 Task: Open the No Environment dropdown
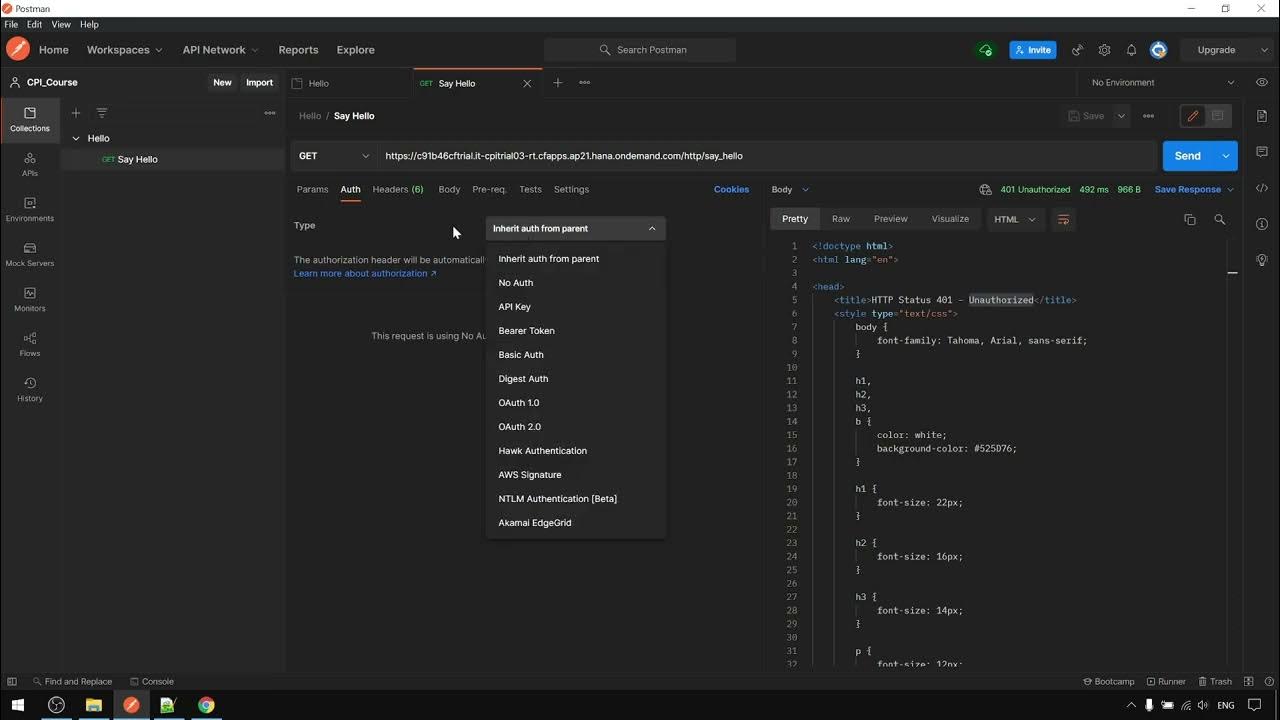[1162, 83]
